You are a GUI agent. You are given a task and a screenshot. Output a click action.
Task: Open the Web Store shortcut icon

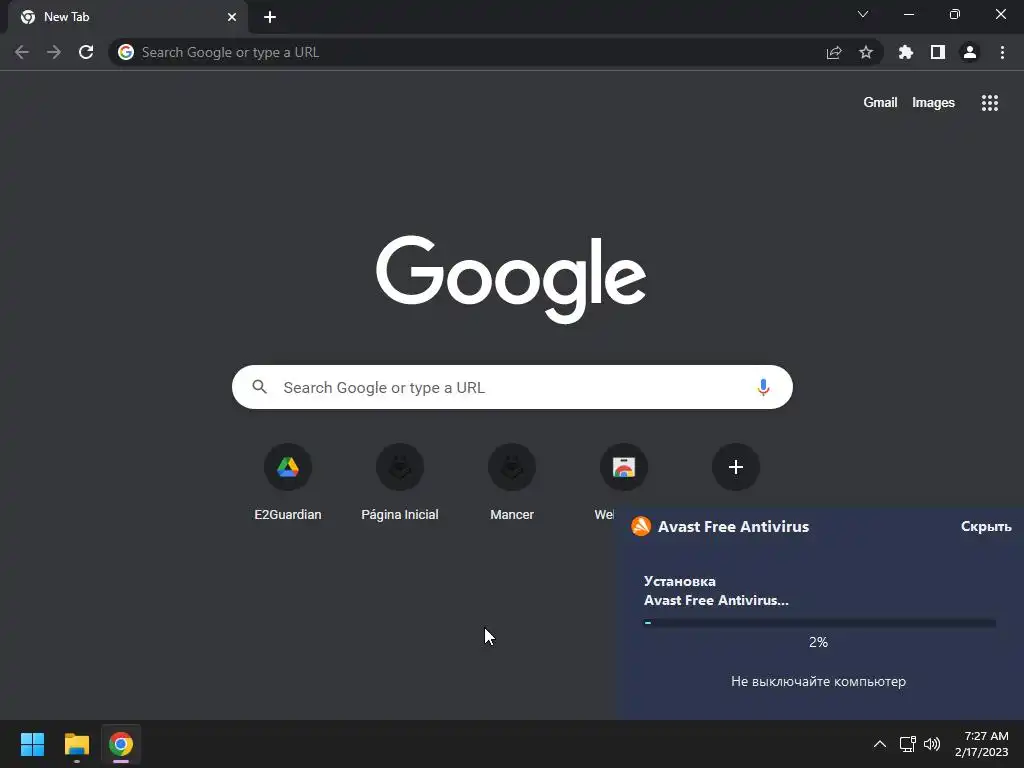pos(624,467)
